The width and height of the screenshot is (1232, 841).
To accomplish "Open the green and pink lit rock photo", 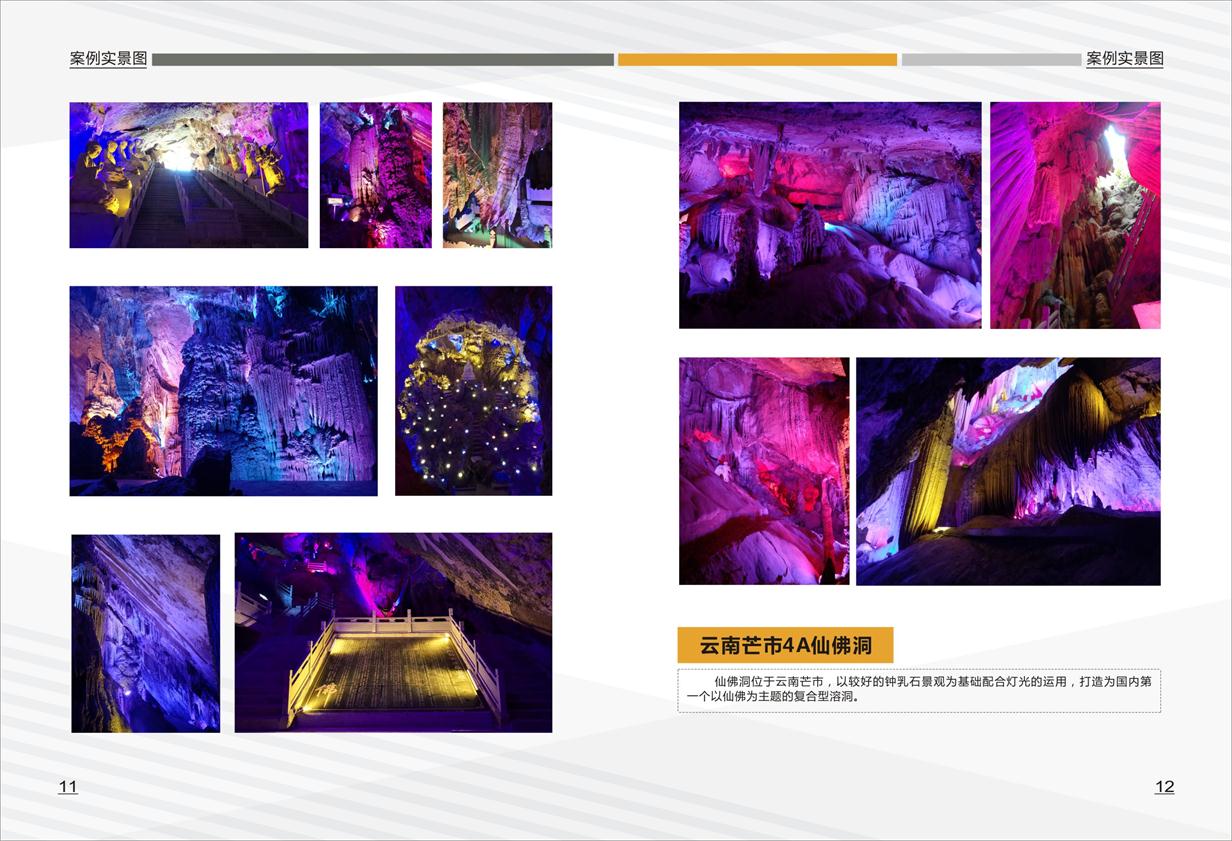I will 497,175.
